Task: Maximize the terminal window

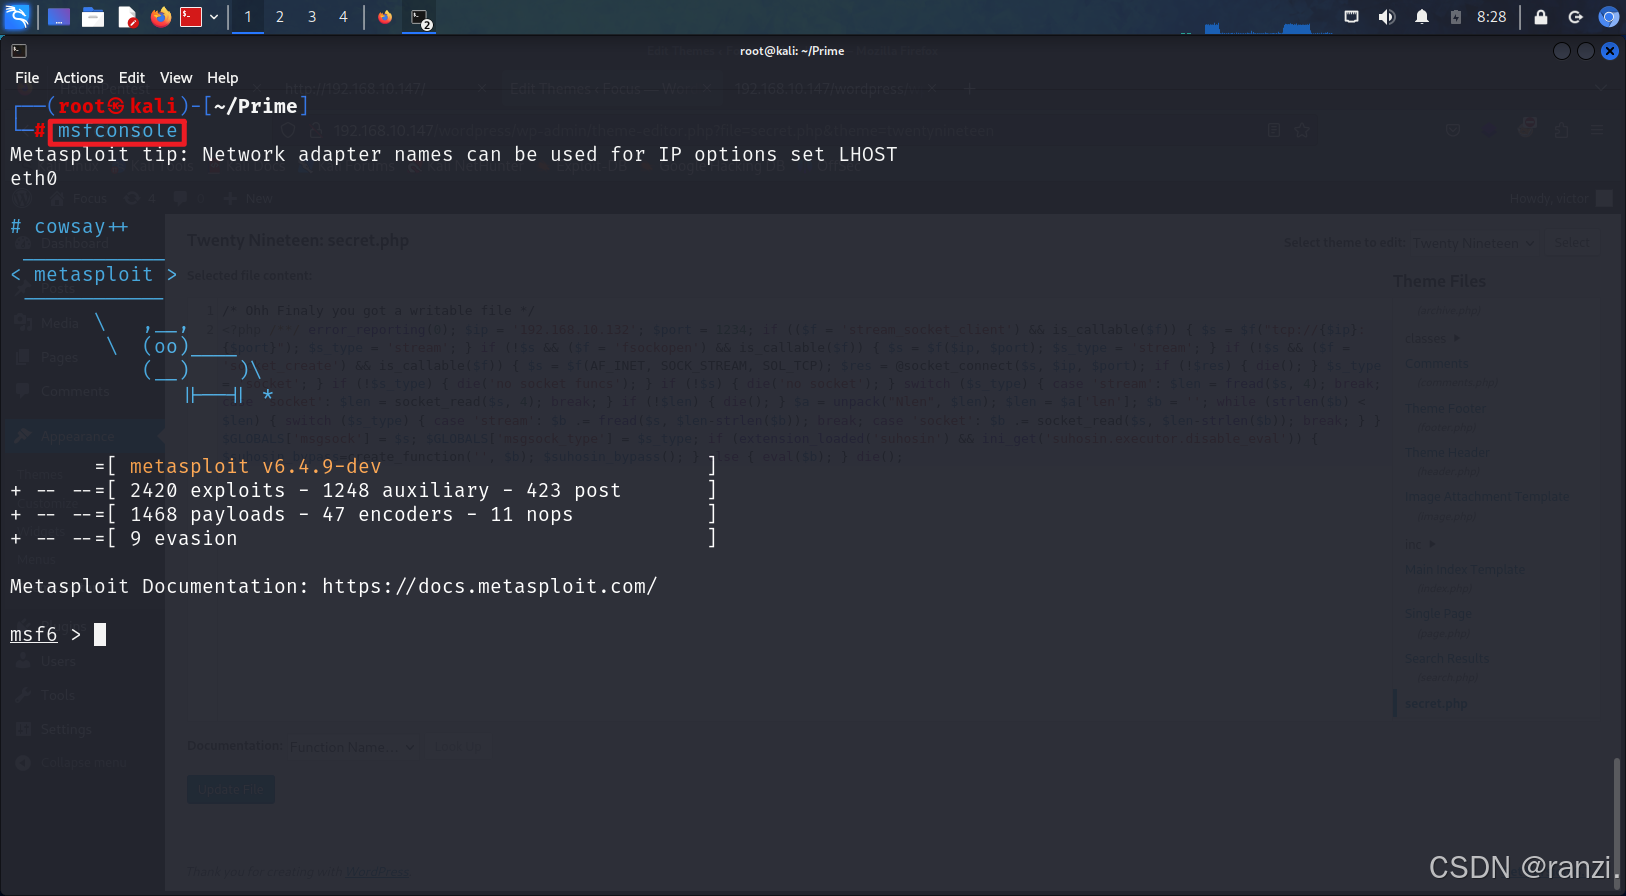Action: pos(1586,51)
